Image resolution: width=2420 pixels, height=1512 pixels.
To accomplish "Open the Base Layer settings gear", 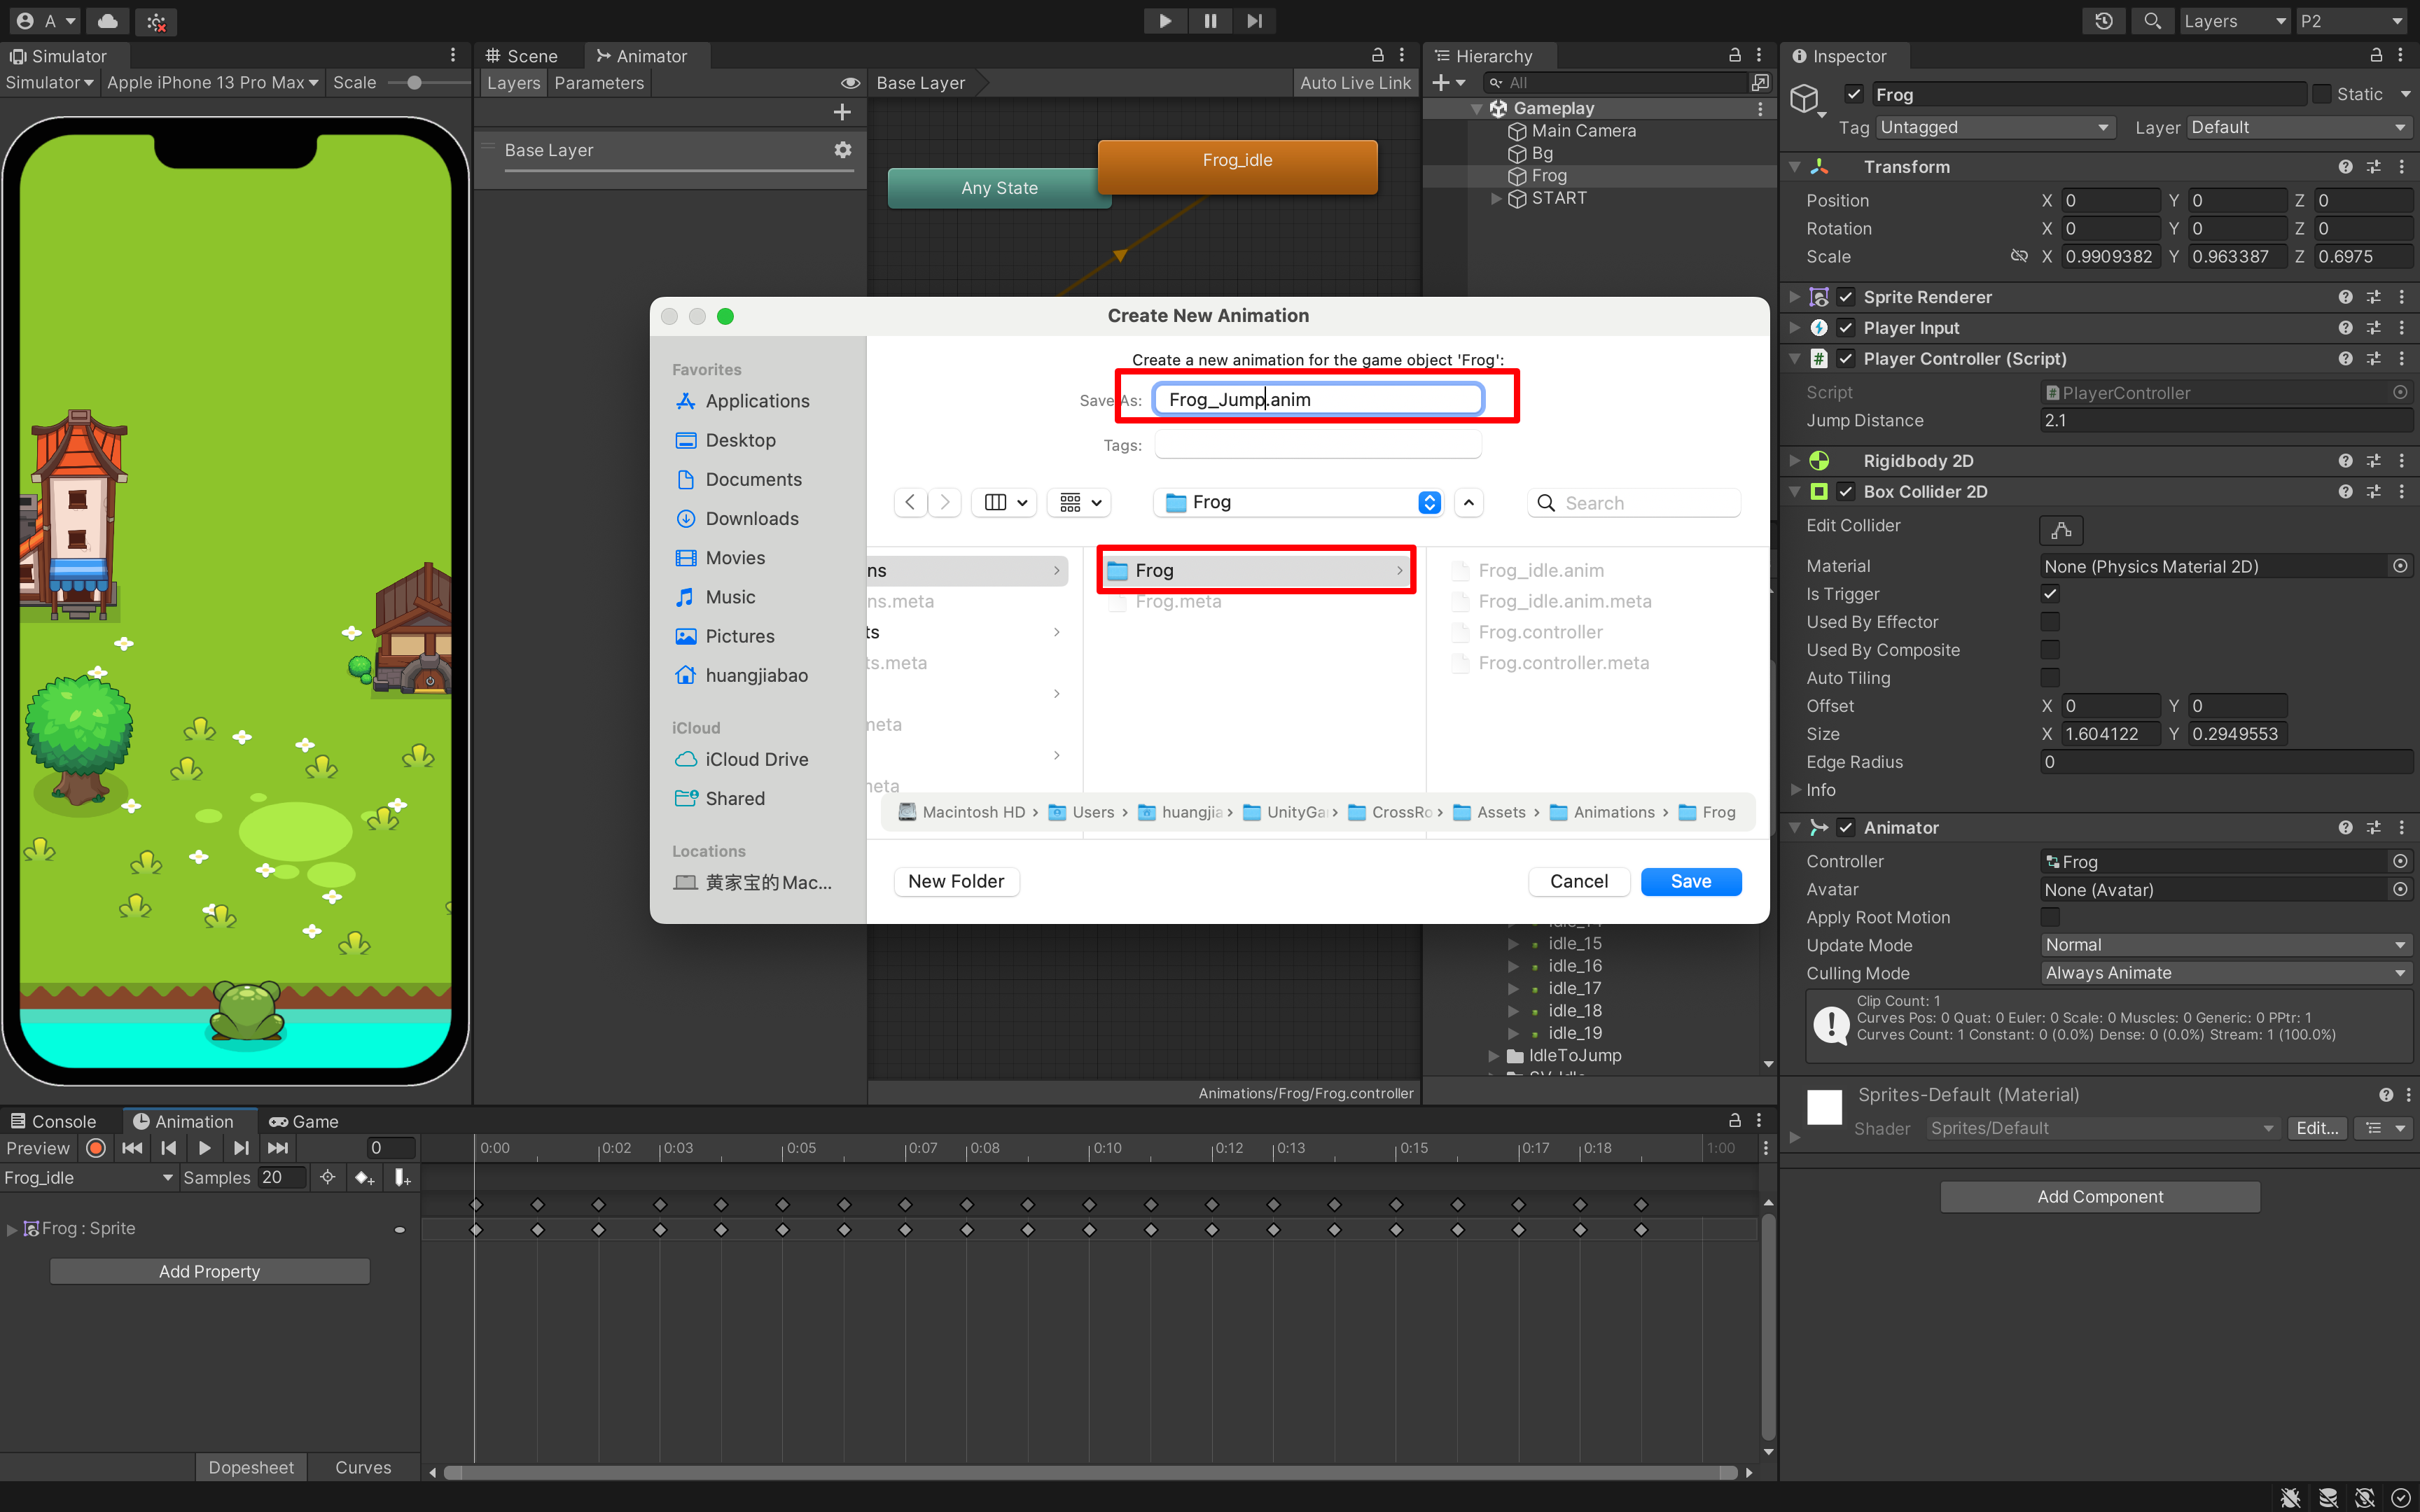I will click(x=843, y=150).
